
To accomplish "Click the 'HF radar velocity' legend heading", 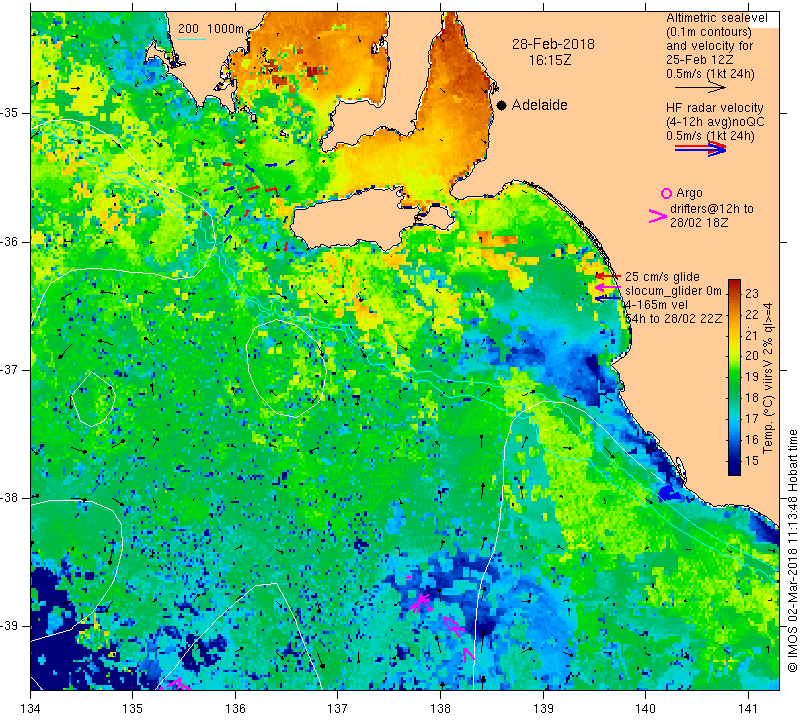I will coord(714,108).
